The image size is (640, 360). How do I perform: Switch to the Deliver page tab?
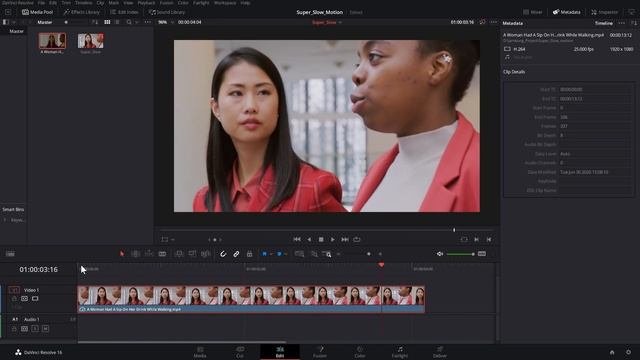[x=440, y=352]
